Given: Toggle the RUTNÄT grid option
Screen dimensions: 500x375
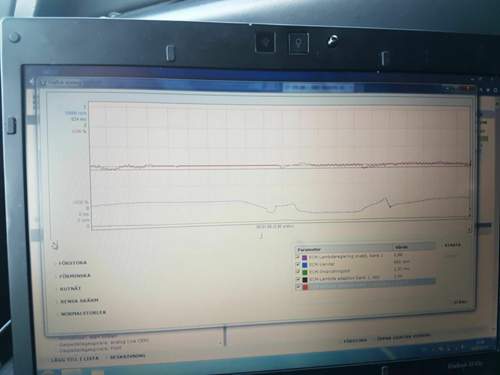Looking at the screenshot, I should pyautogui.click(x=70, y=289).
